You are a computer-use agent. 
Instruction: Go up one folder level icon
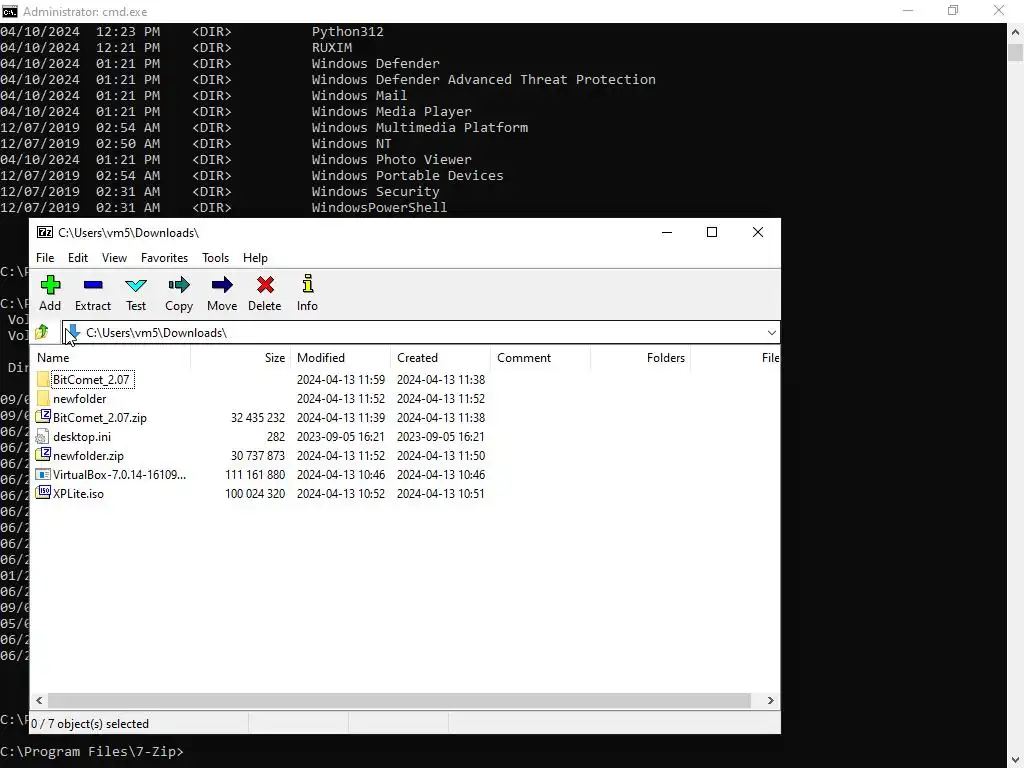[42, 332]
